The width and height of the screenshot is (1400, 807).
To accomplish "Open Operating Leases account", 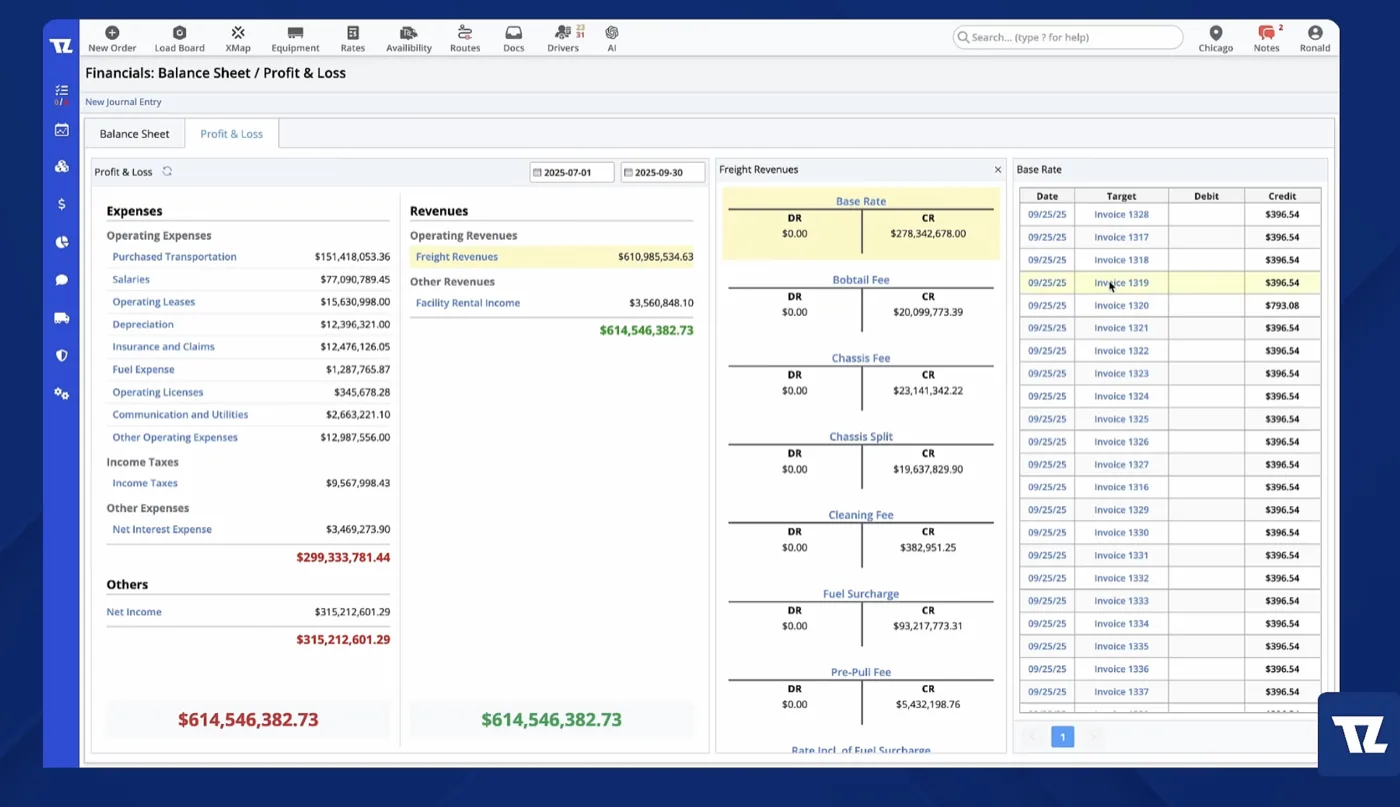I will 153,302.
